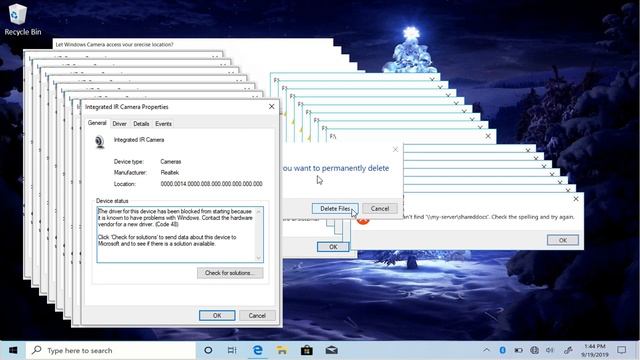
Task: Click the Type here to search box
Action: point(111,350)
